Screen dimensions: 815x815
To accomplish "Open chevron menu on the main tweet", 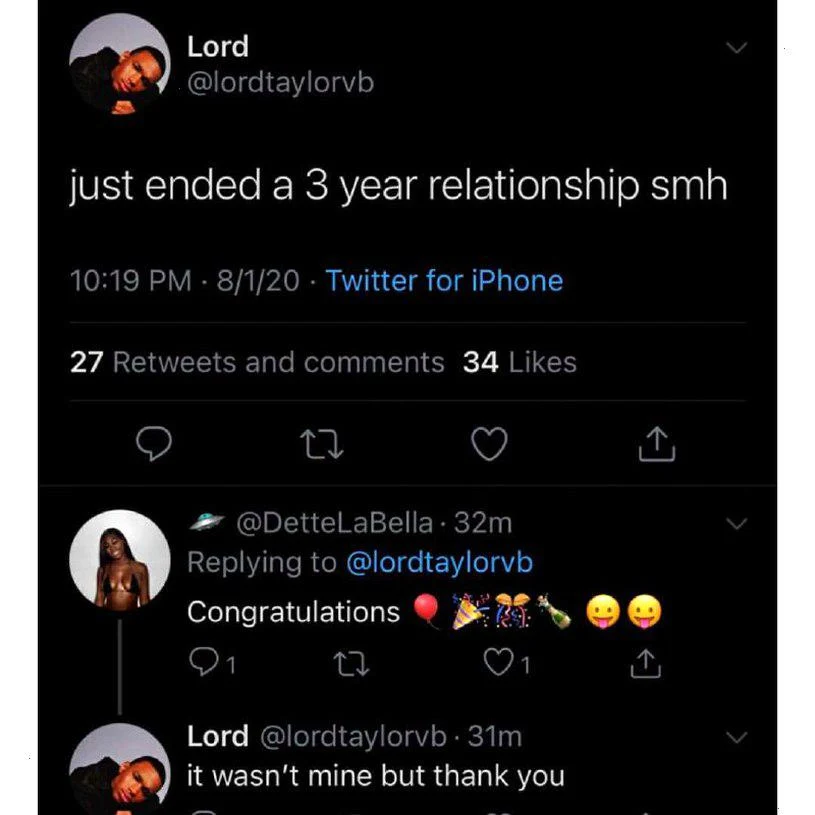I will (736, 49).
